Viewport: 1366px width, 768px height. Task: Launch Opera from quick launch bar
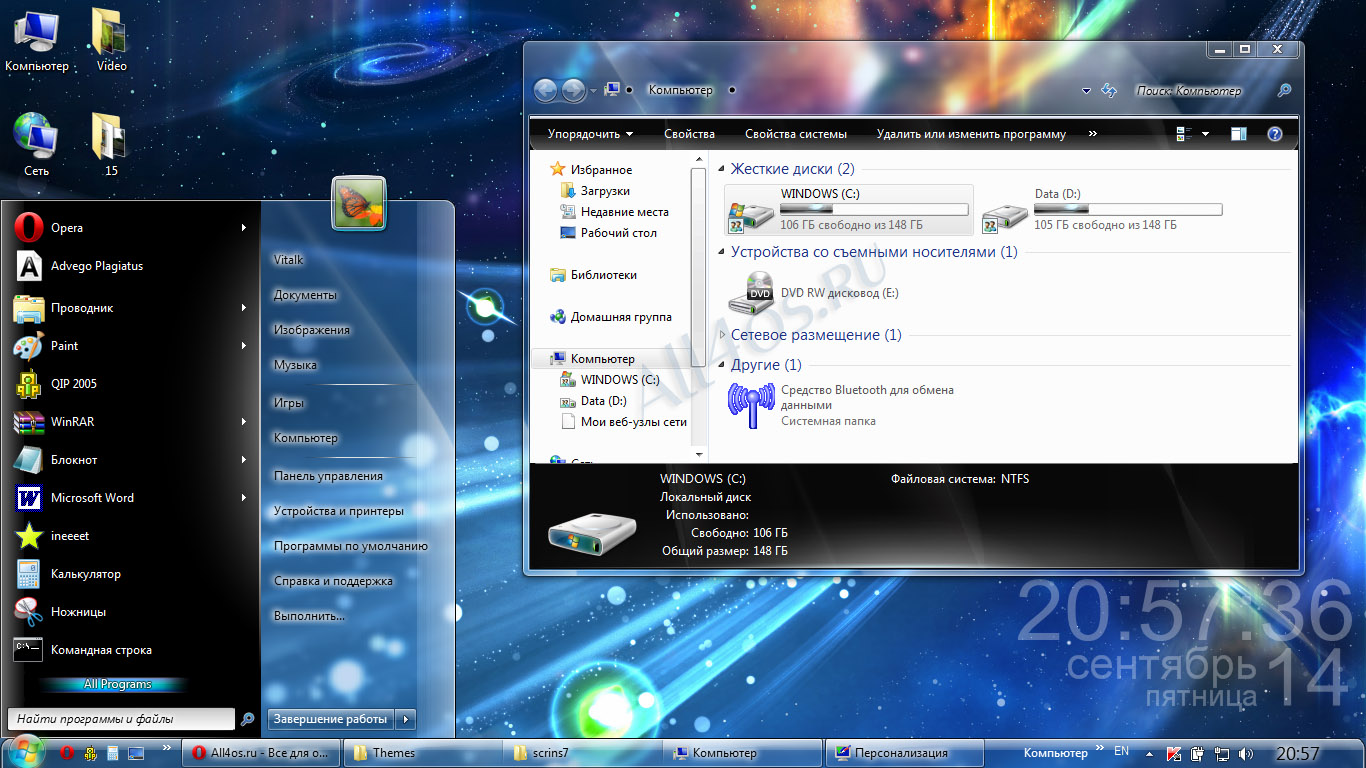tap(67, 753)
